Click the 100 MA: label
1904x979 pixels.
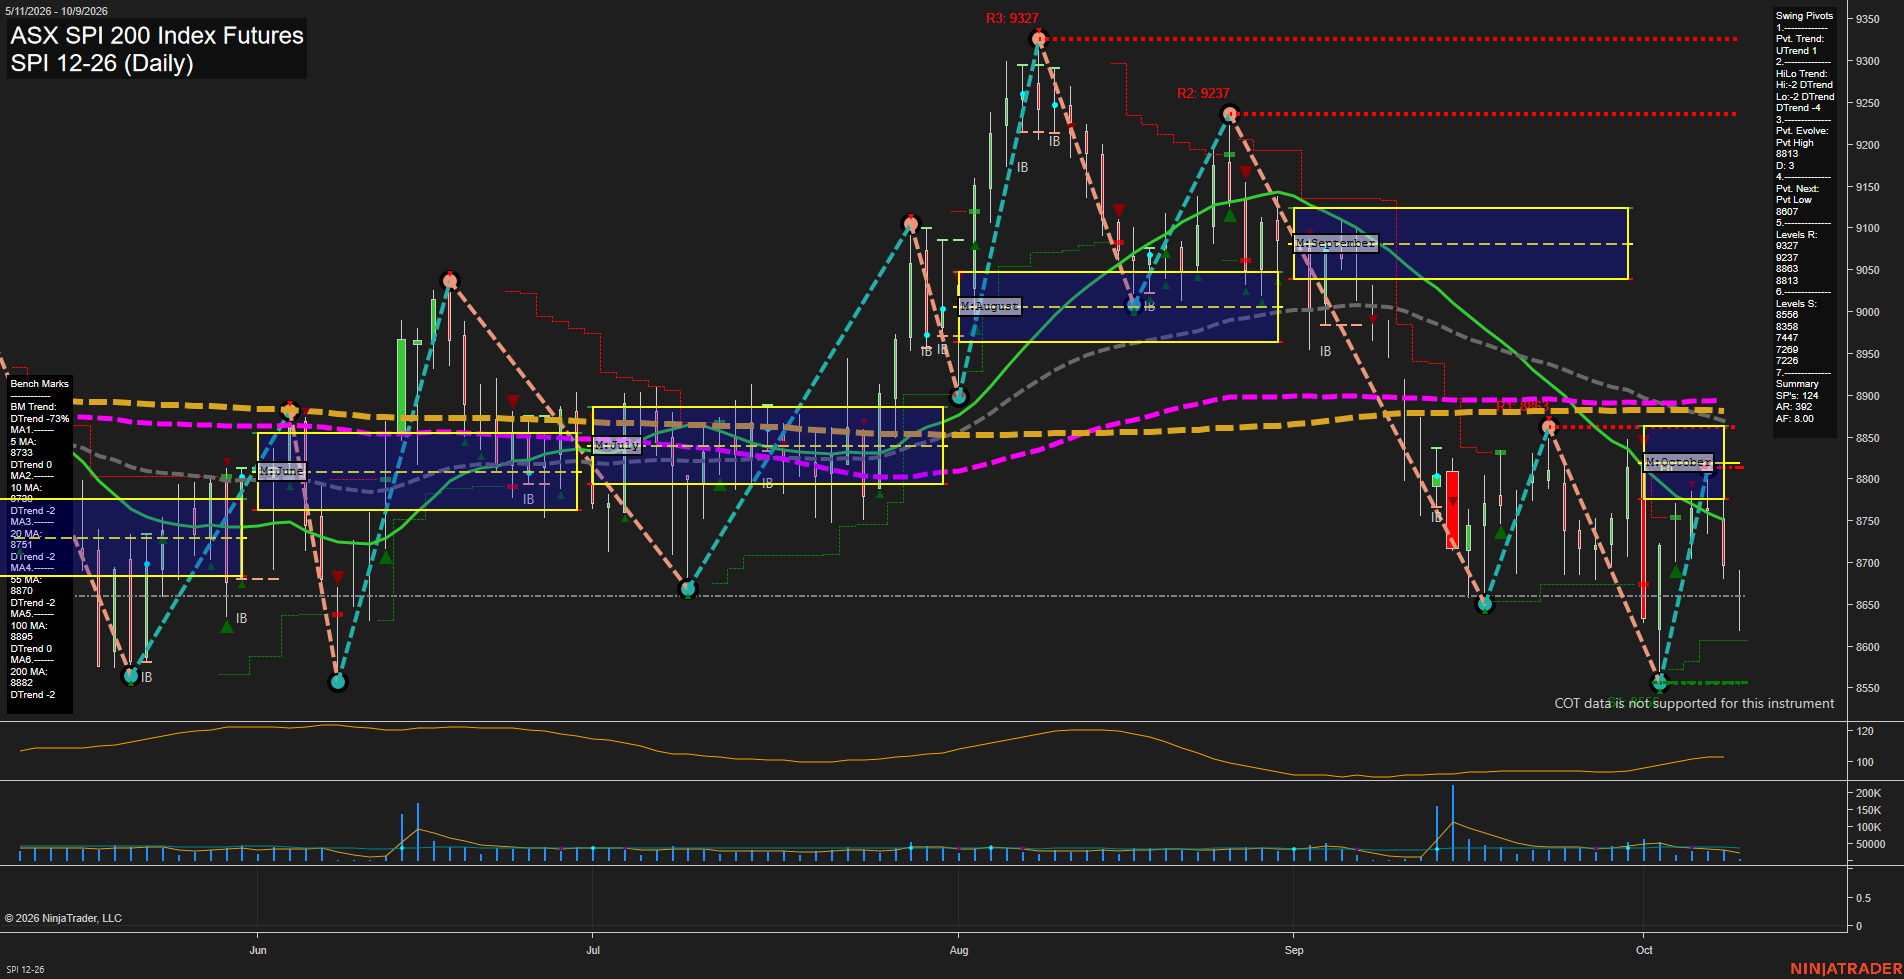point(28,626)
